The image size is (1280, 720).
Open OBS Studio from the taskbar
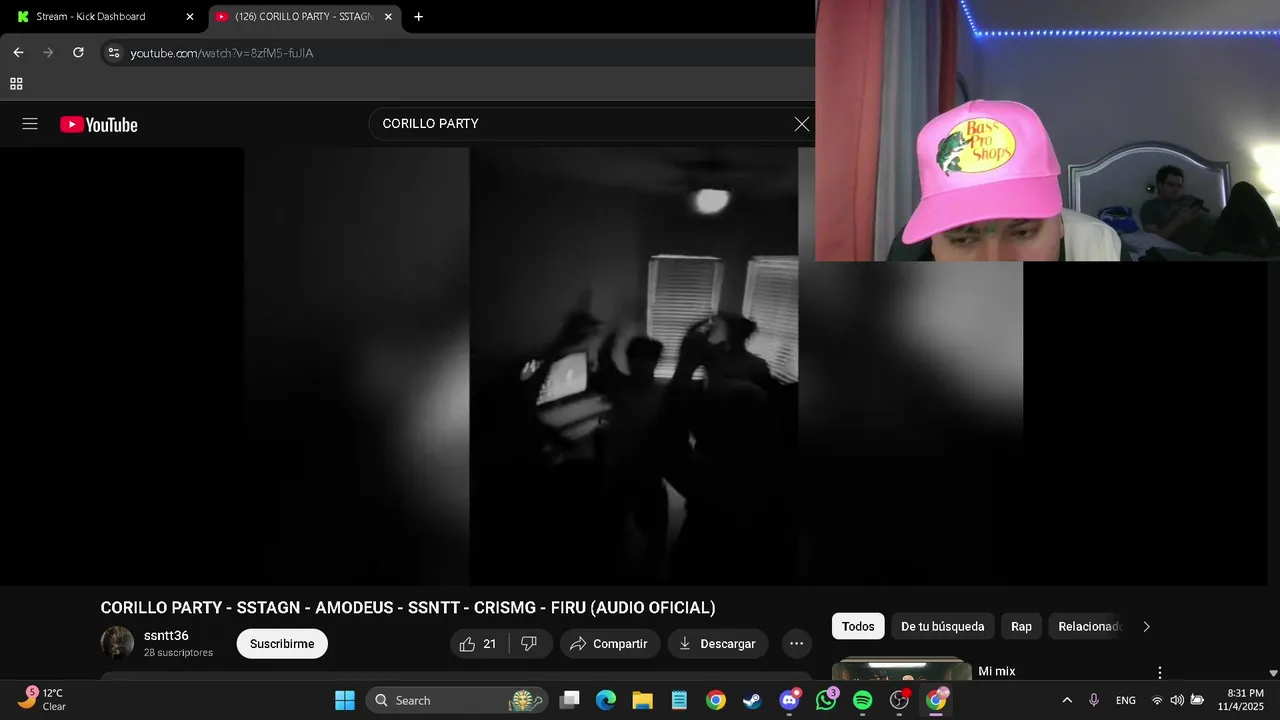(x=899, y=700)
